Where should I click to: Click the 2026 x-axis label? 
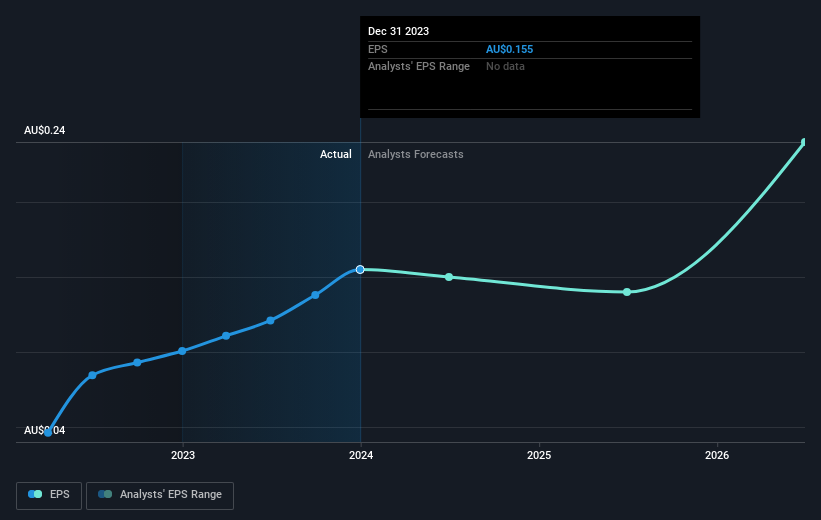point(717,455)
